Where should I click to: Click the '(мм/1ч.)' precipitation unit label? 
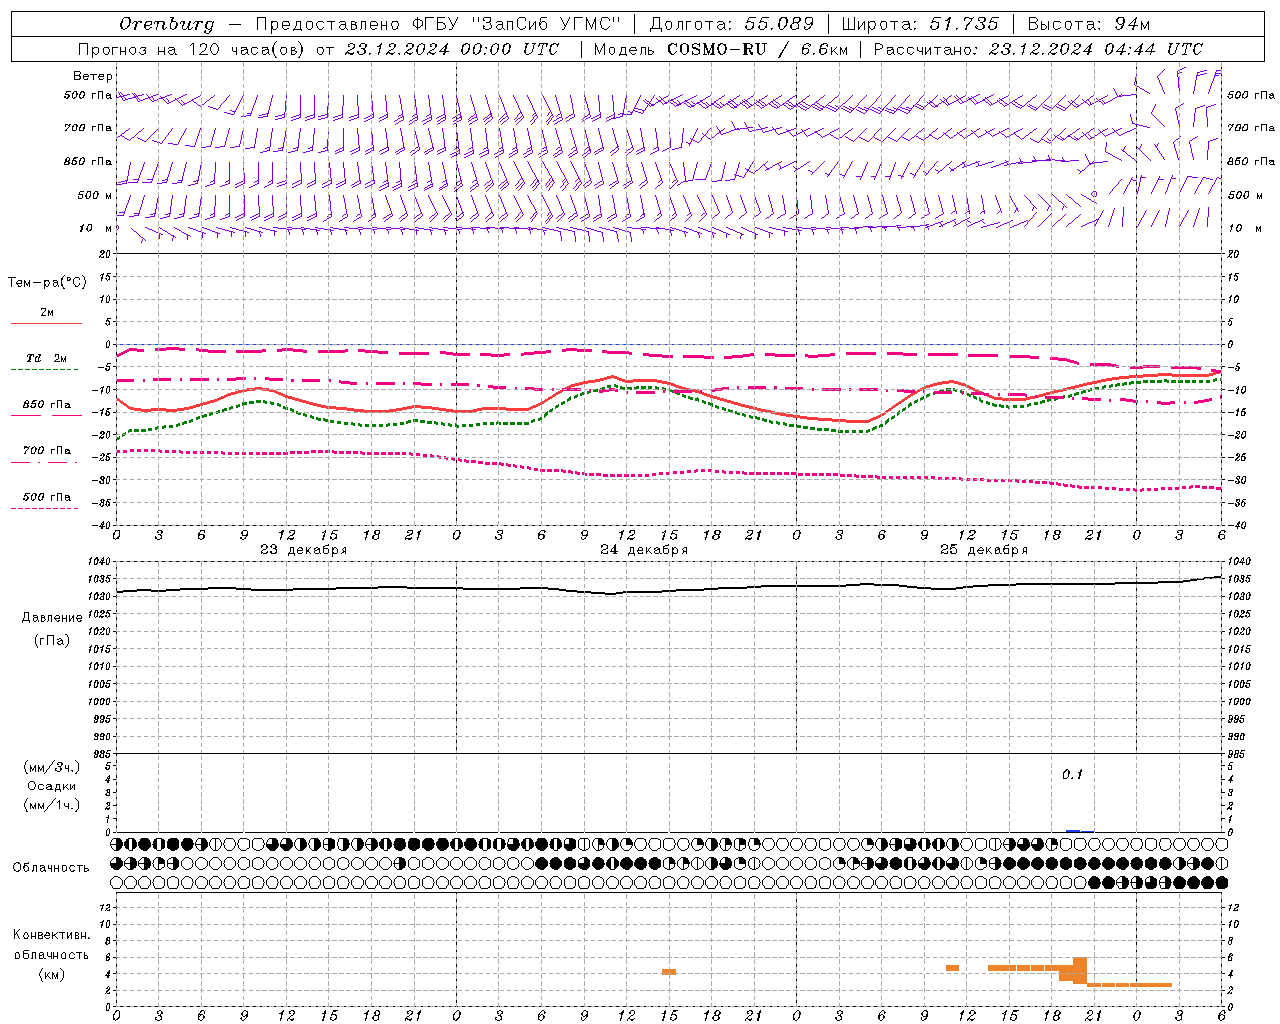(52, 805)
